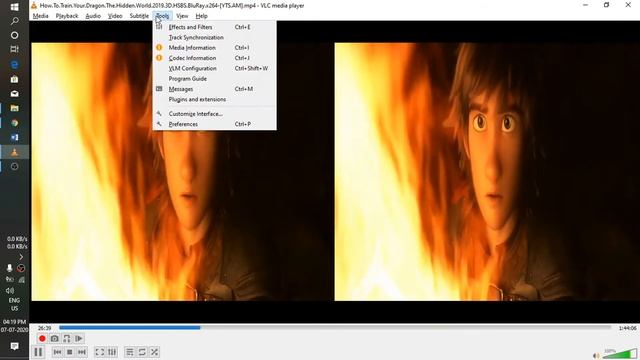Open Media Information from Tools menu
Image resolution: width=640 pixels, height=360 pixels.
point(214,48)
